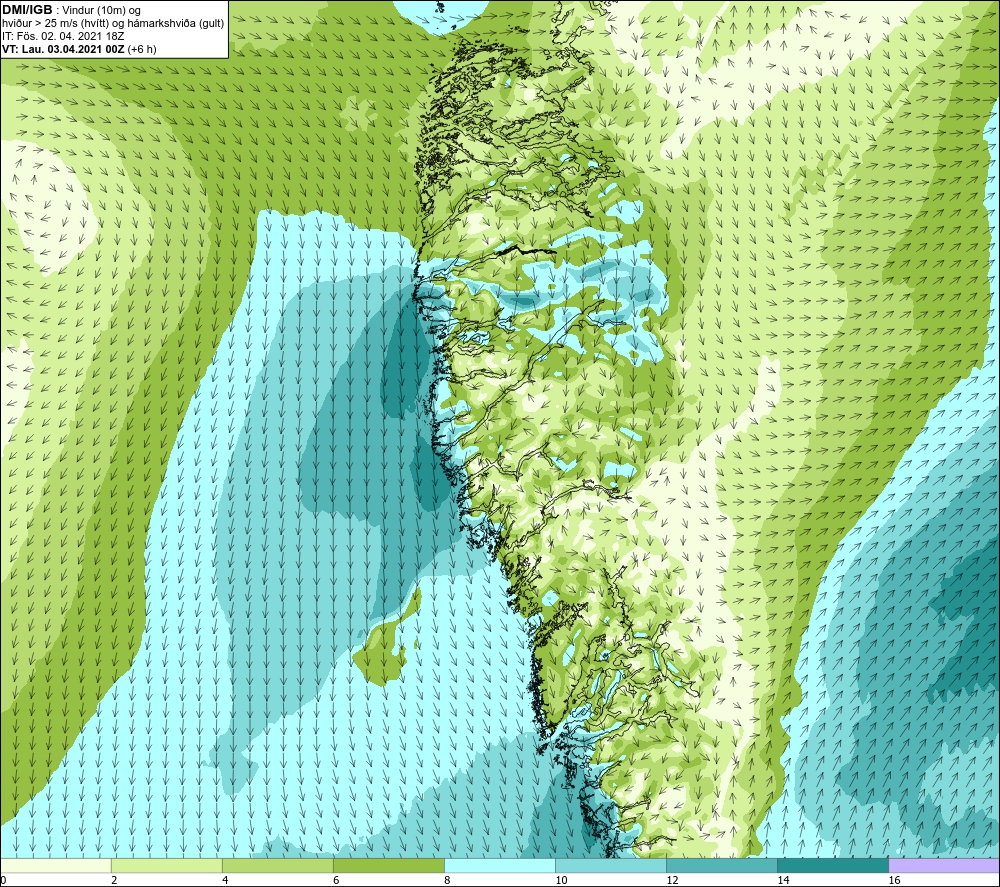Image resolution: width=1000 pixels, height=887 pixels.
Task: Click the "DMI/IGB" title text
Action: tap(27, 10)
